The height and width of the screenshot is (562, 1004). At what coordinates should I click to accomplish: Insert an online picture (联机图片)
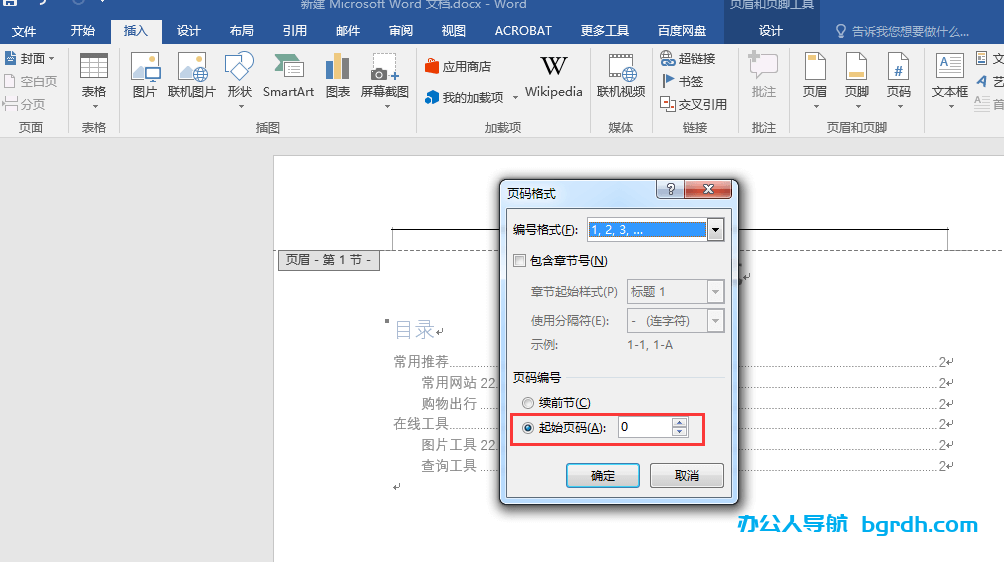tap(191, 76)
